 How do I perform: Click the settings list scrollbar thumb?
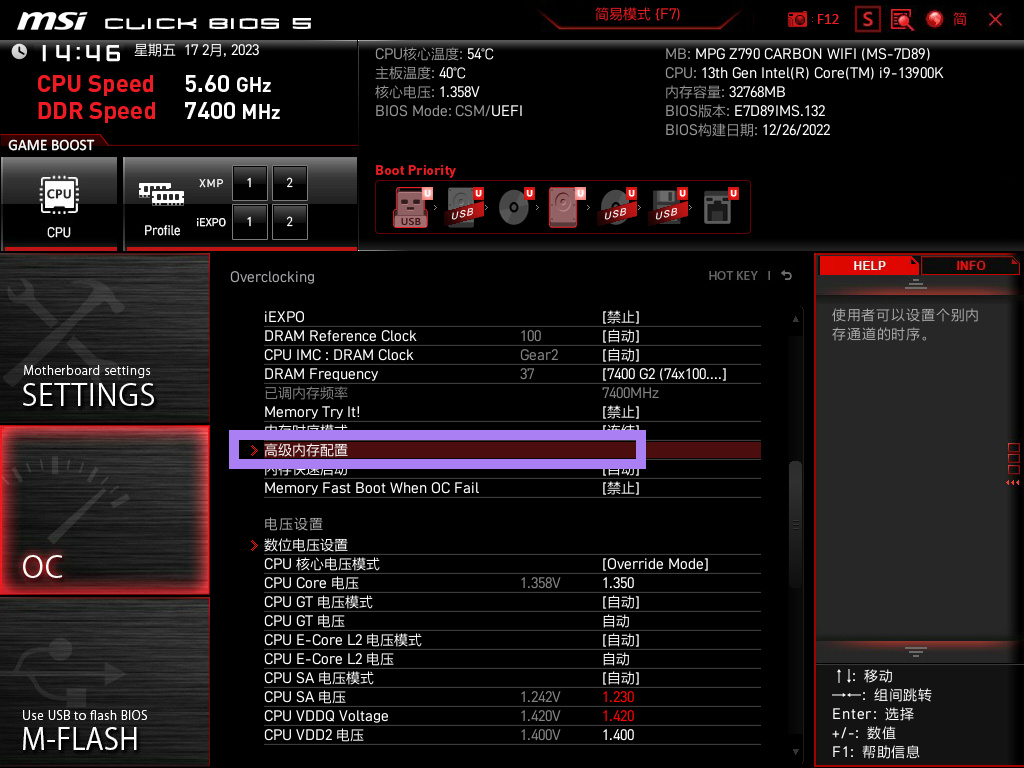click(x=795, y=524)
